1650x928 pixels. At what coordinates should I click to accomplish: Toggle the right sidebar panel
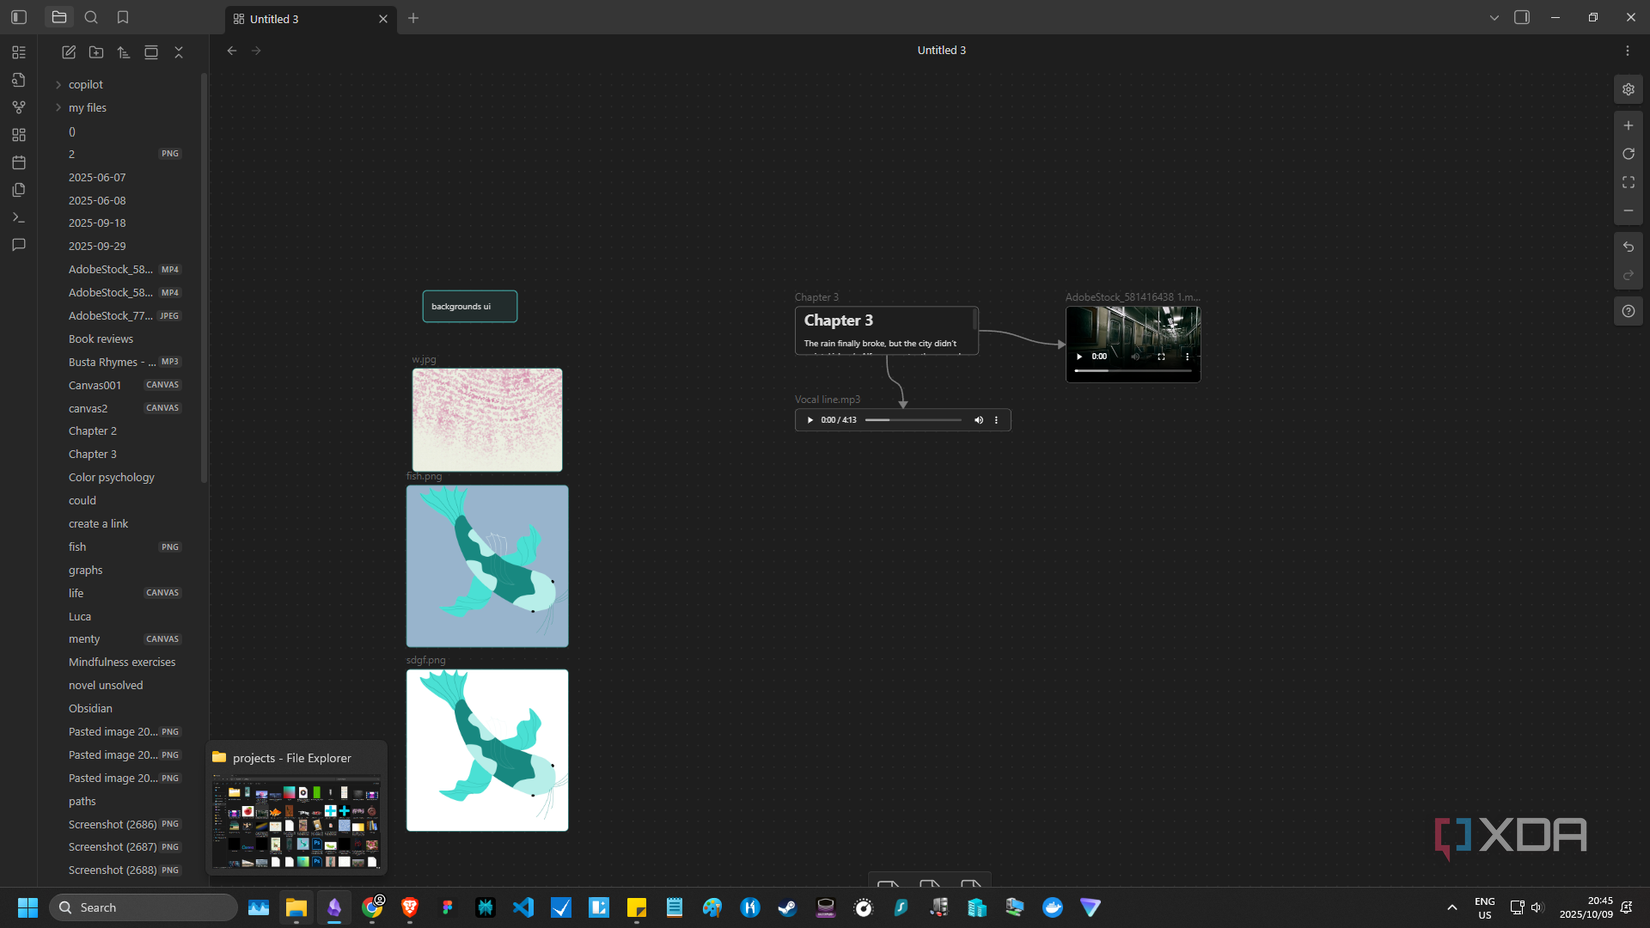click(x=1522, y=17)
